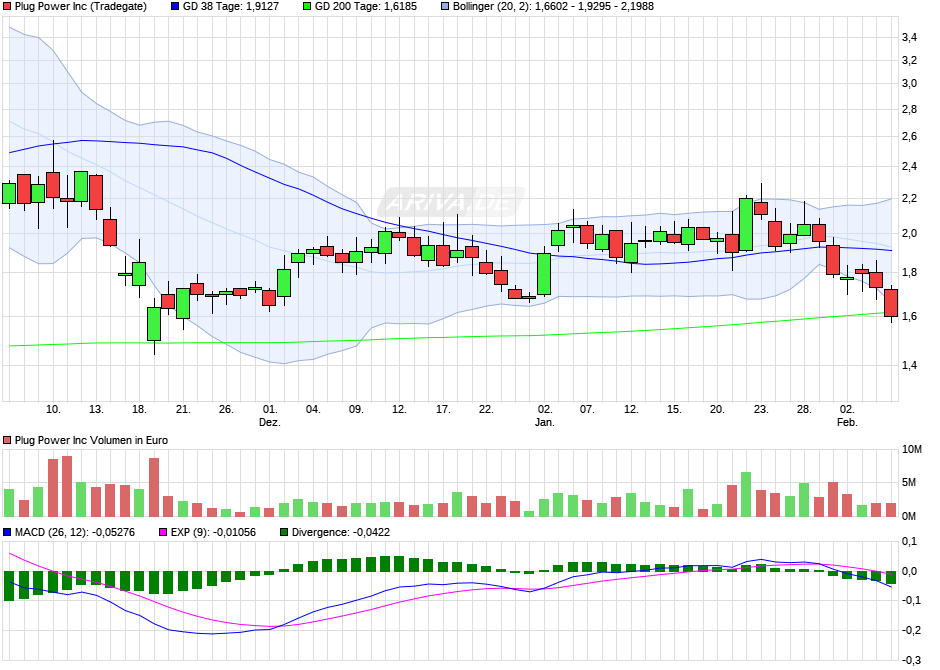Image resolution: width=940 pixels, height=670 pixels.
Task: Click the '20.' date label on the time axis
Action: coord(717,409)
